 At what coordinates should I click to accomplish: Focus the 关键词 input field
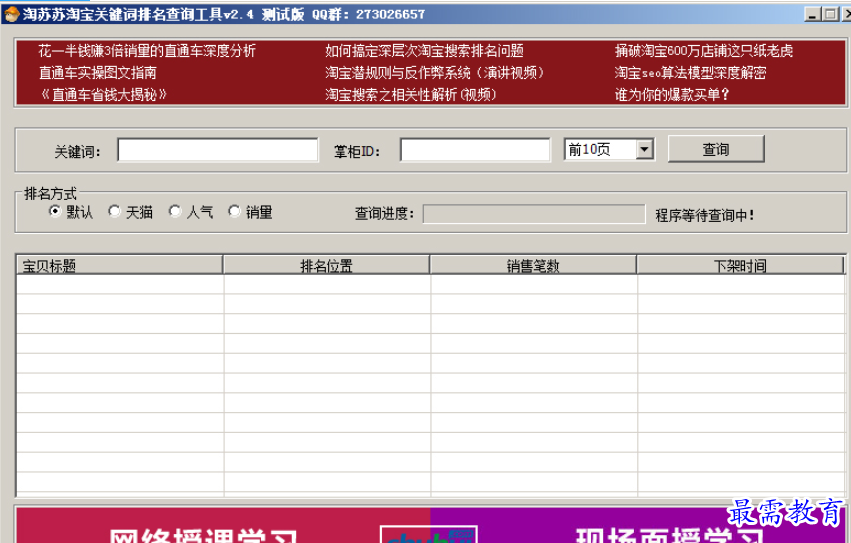(218, 150)
